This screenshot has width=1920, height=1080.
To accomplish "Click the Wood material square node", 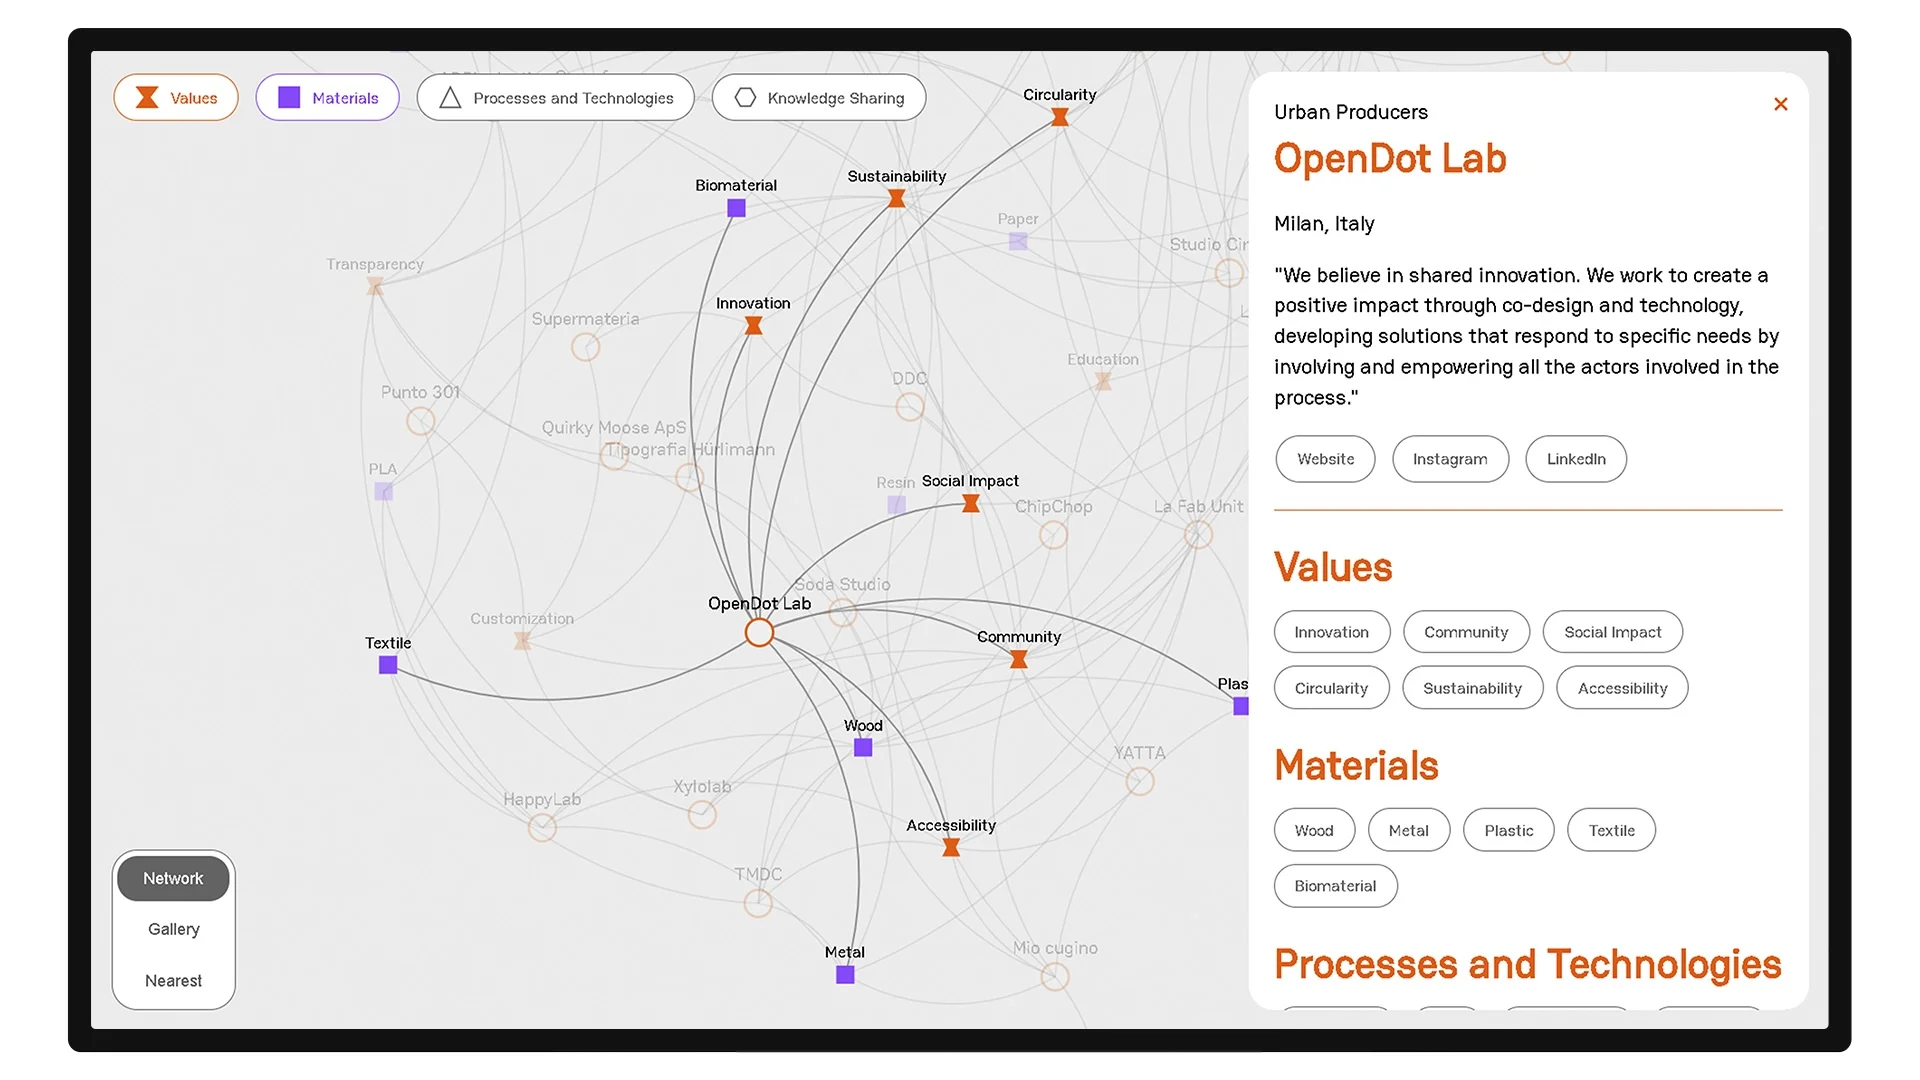I will (863, 747).
